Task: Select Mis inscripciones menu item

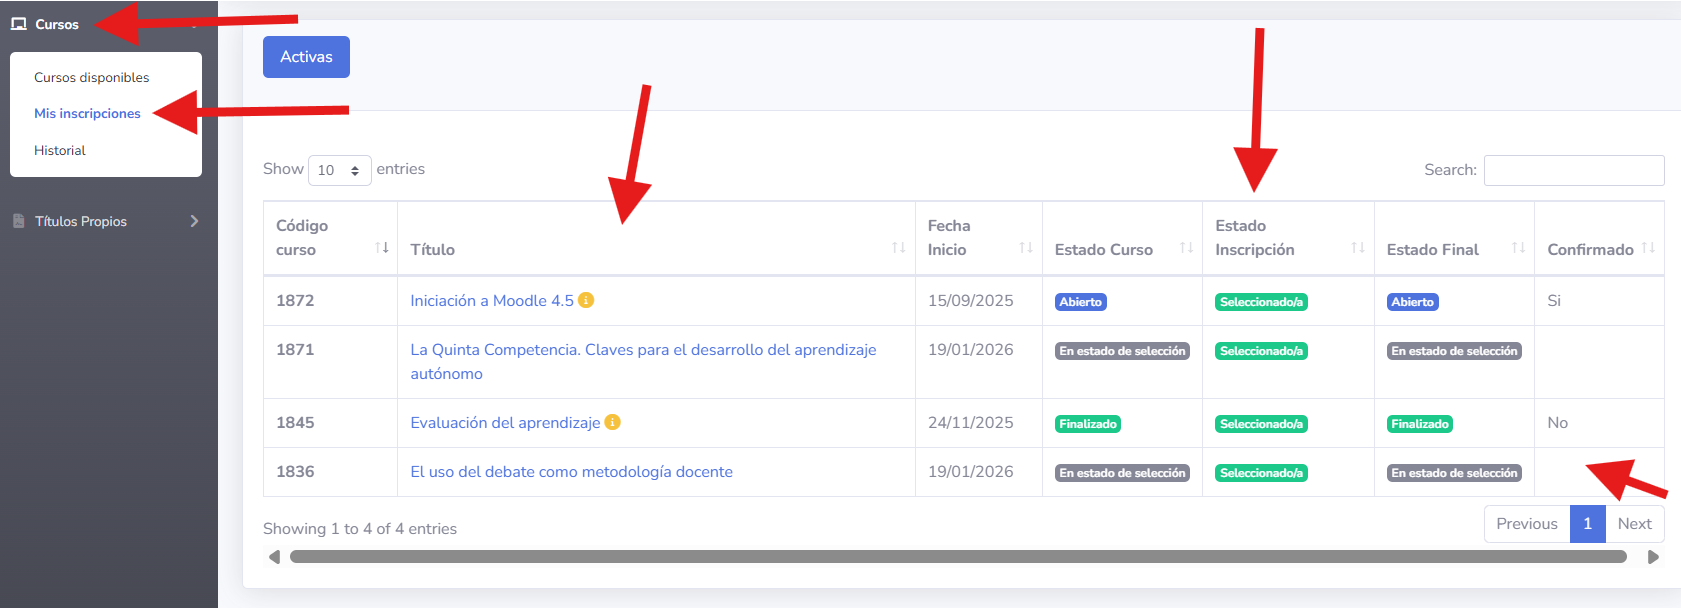Action: click(87, 113)
